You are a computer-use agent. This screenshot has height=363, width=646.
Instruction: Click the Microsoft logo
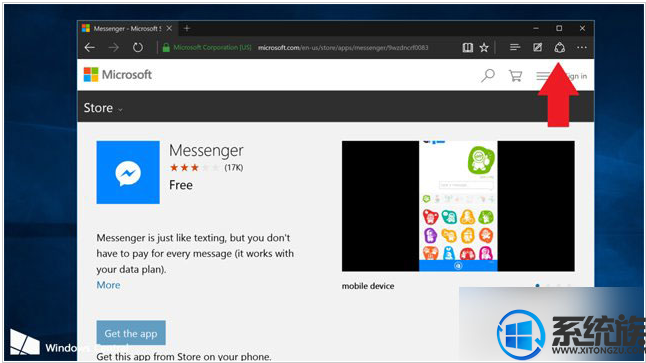click(118, 75)
